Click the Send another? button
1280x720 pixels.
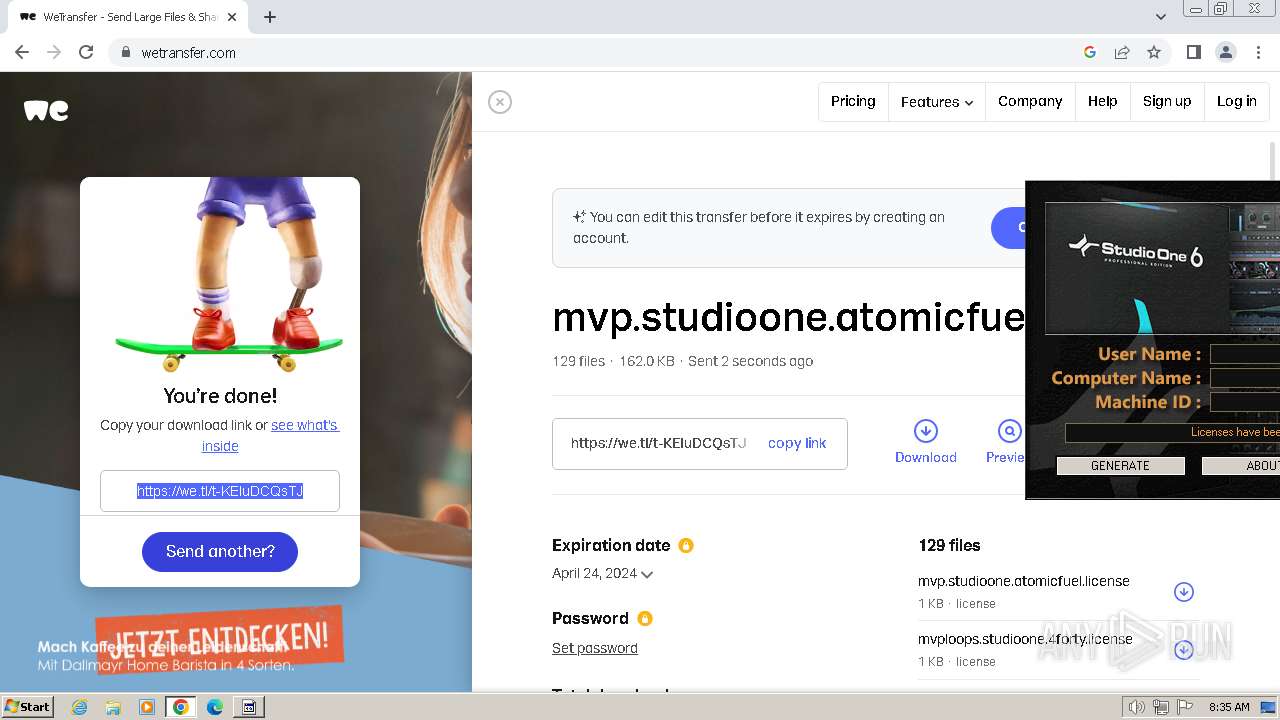[x=220, y=551]
